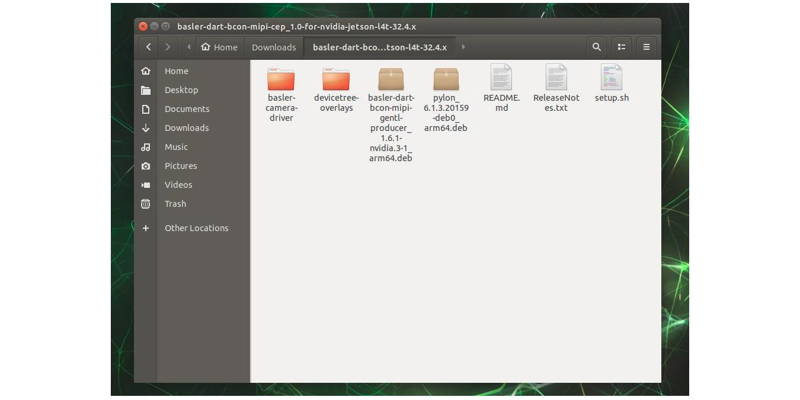This screenshot has width=800, height=400.
Task: Select the setup.sh script icon
Action: (x=611, y=77)
